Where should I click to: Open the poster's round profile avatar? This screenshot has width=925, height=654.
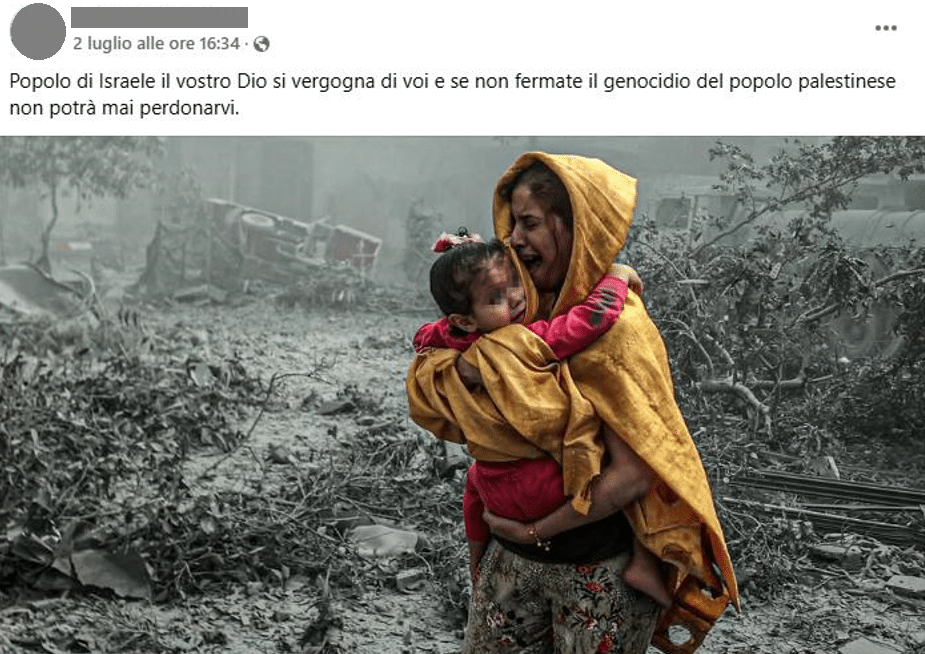tap(38, 31)
